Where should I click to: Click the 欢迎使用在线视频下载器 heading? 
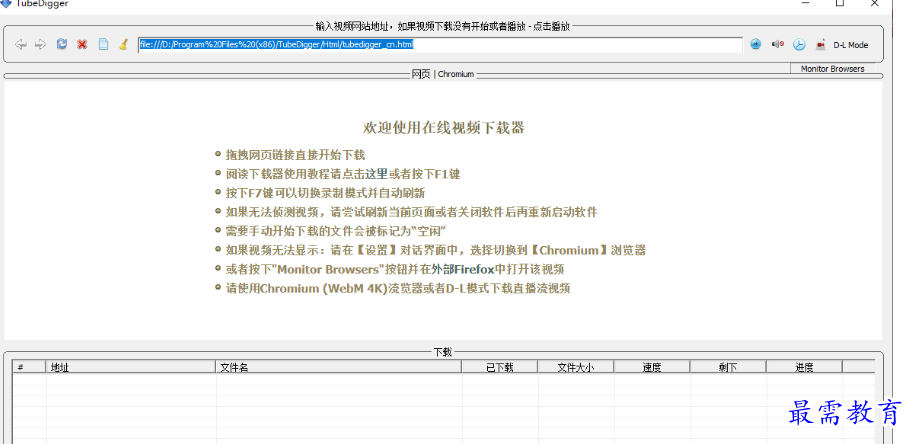(444, 128)
